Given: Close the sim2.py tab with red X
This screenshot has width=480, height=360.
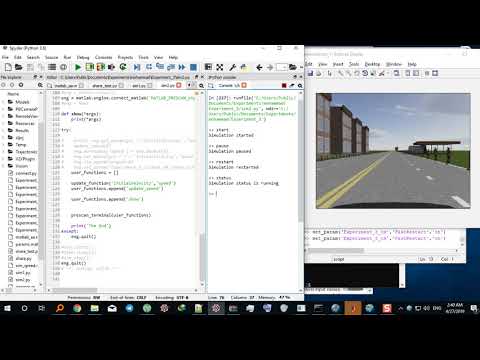Looking at the screenshot, I should tap(178, 86).
